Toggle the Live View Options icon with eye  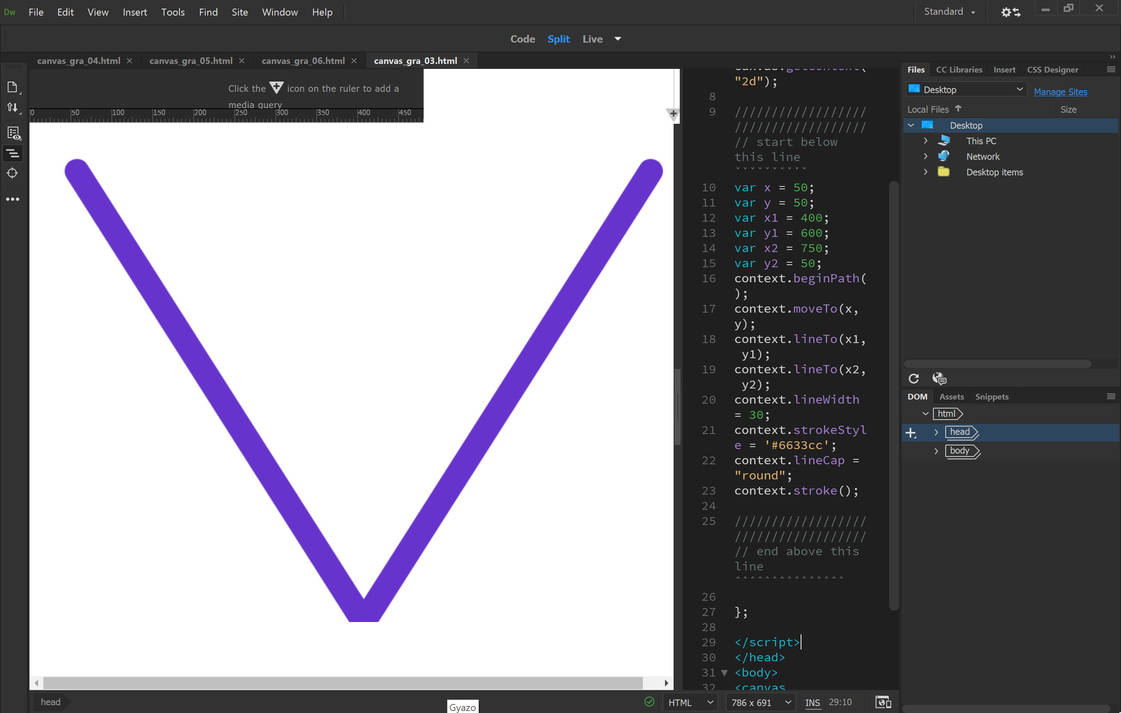(x=13, y=133)
